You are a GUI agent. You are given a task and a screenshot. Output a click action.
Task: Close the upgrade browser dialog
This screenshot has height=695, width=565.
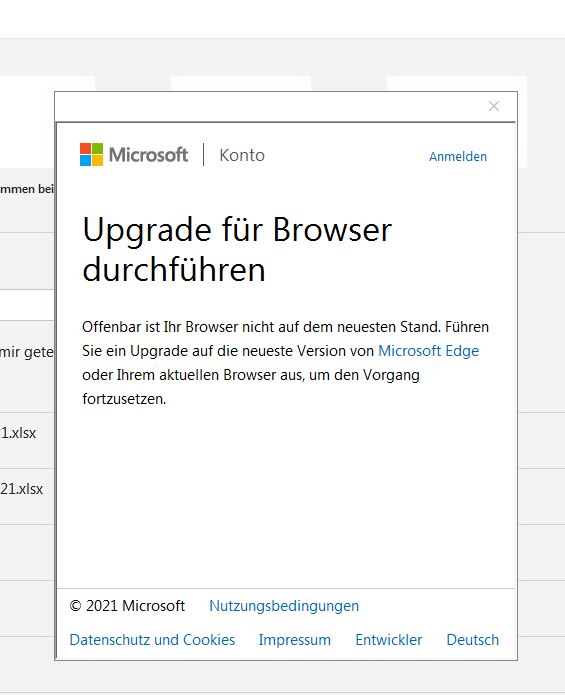[494, 106]
